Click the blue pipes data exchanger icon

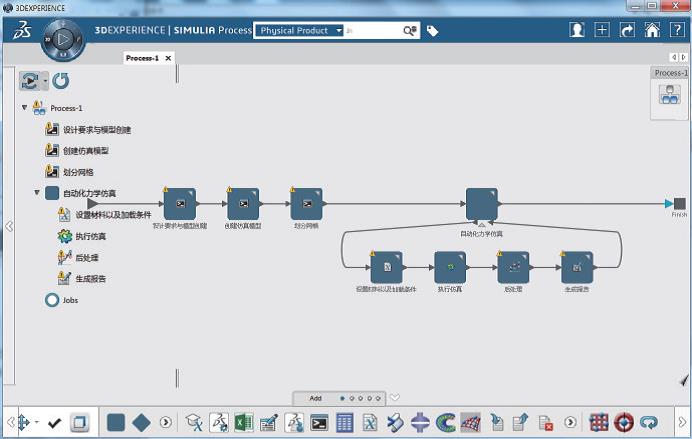(x=395, y=423)
